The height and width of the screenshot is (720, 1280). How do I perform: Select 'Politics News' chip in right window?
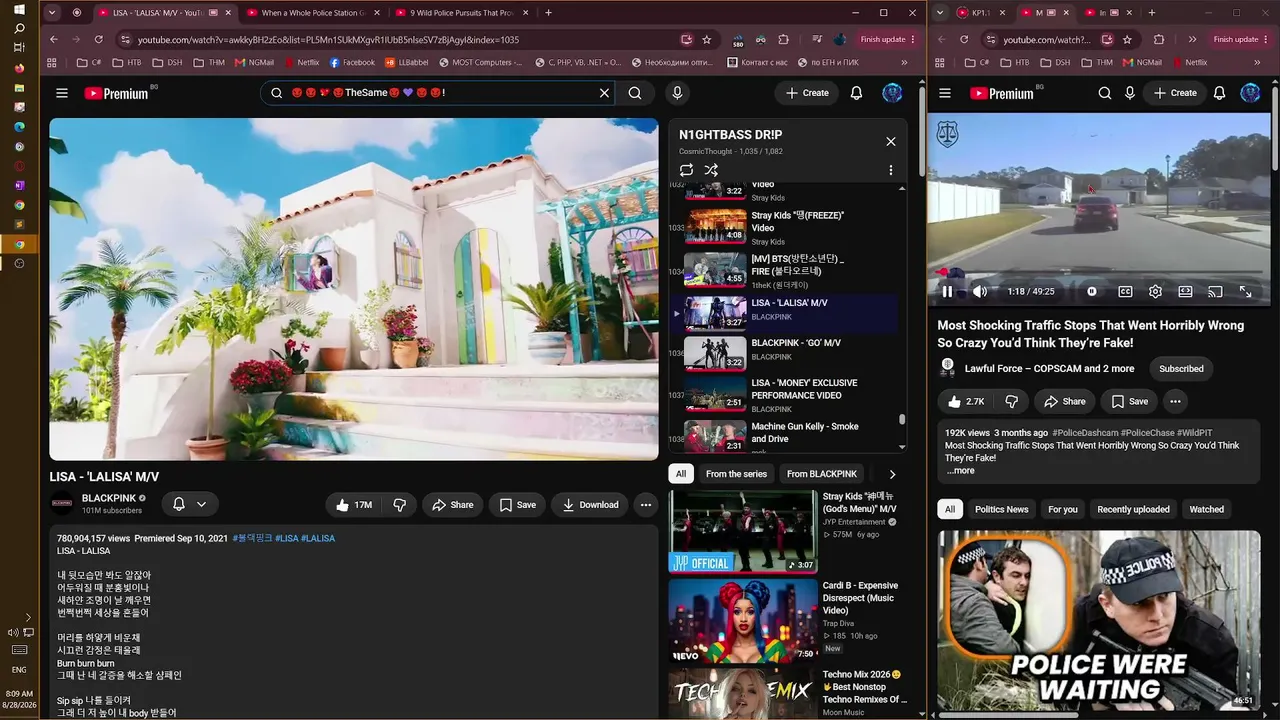[x=1002, y=509]
